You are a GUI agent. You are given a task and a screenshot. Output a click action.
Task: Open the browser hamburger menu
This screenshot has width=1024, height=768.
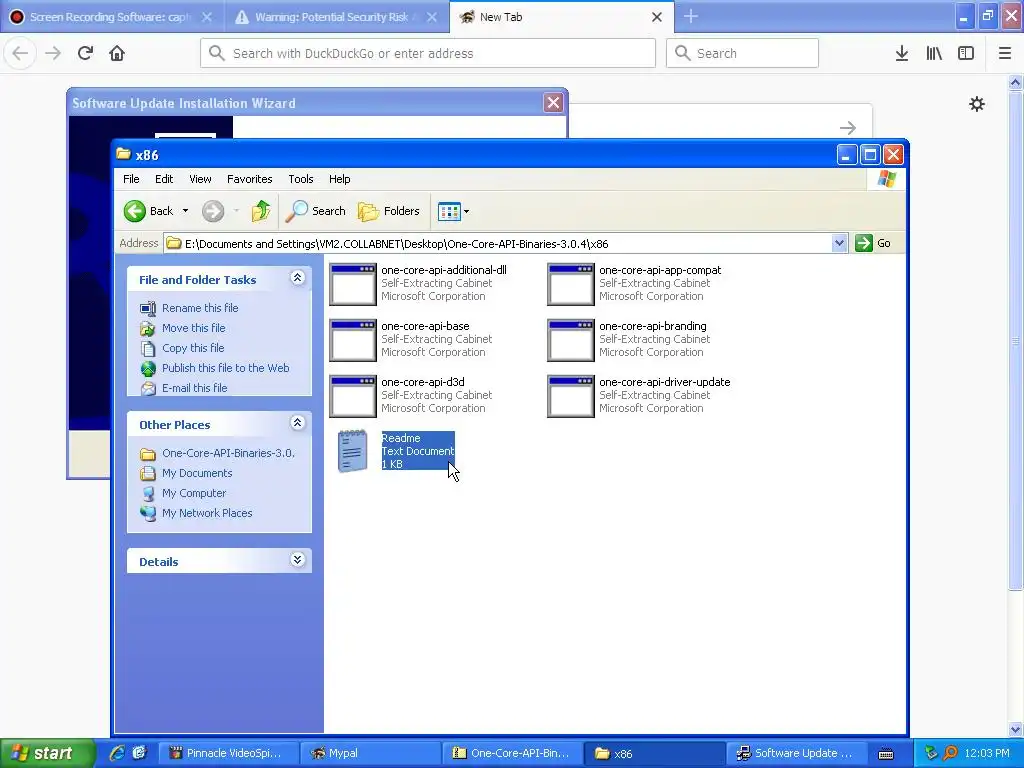tap(1004, 53)
